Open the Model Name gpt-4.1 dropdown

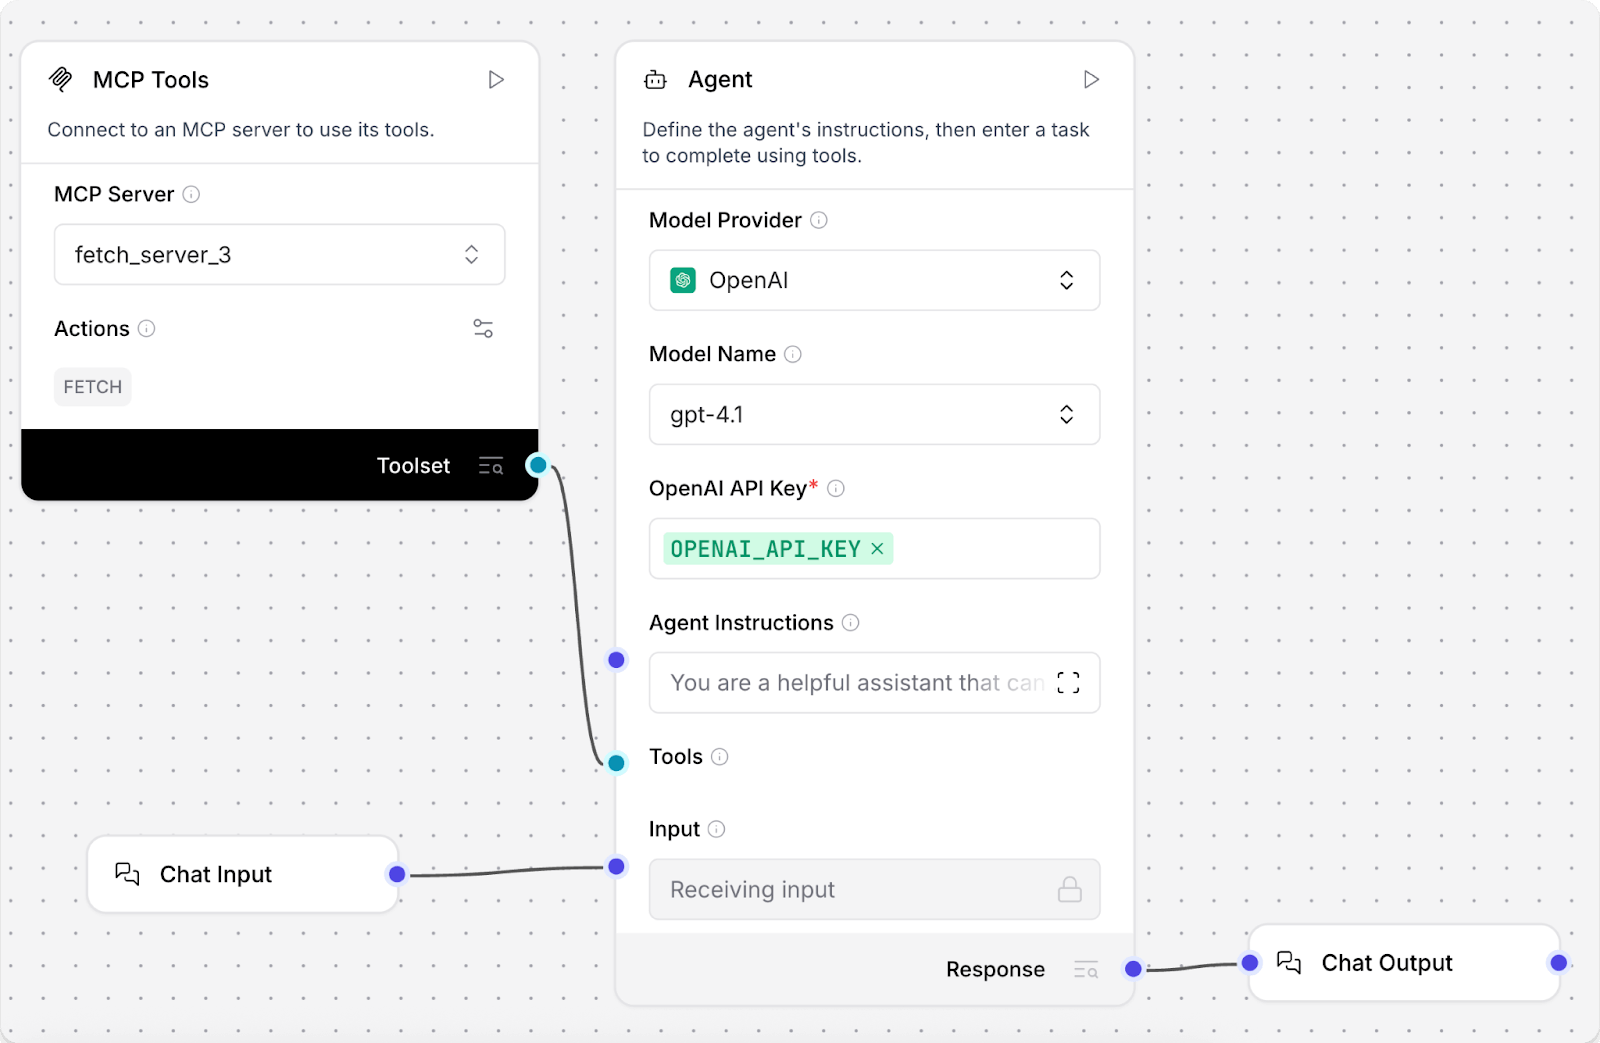pos(874,415)
